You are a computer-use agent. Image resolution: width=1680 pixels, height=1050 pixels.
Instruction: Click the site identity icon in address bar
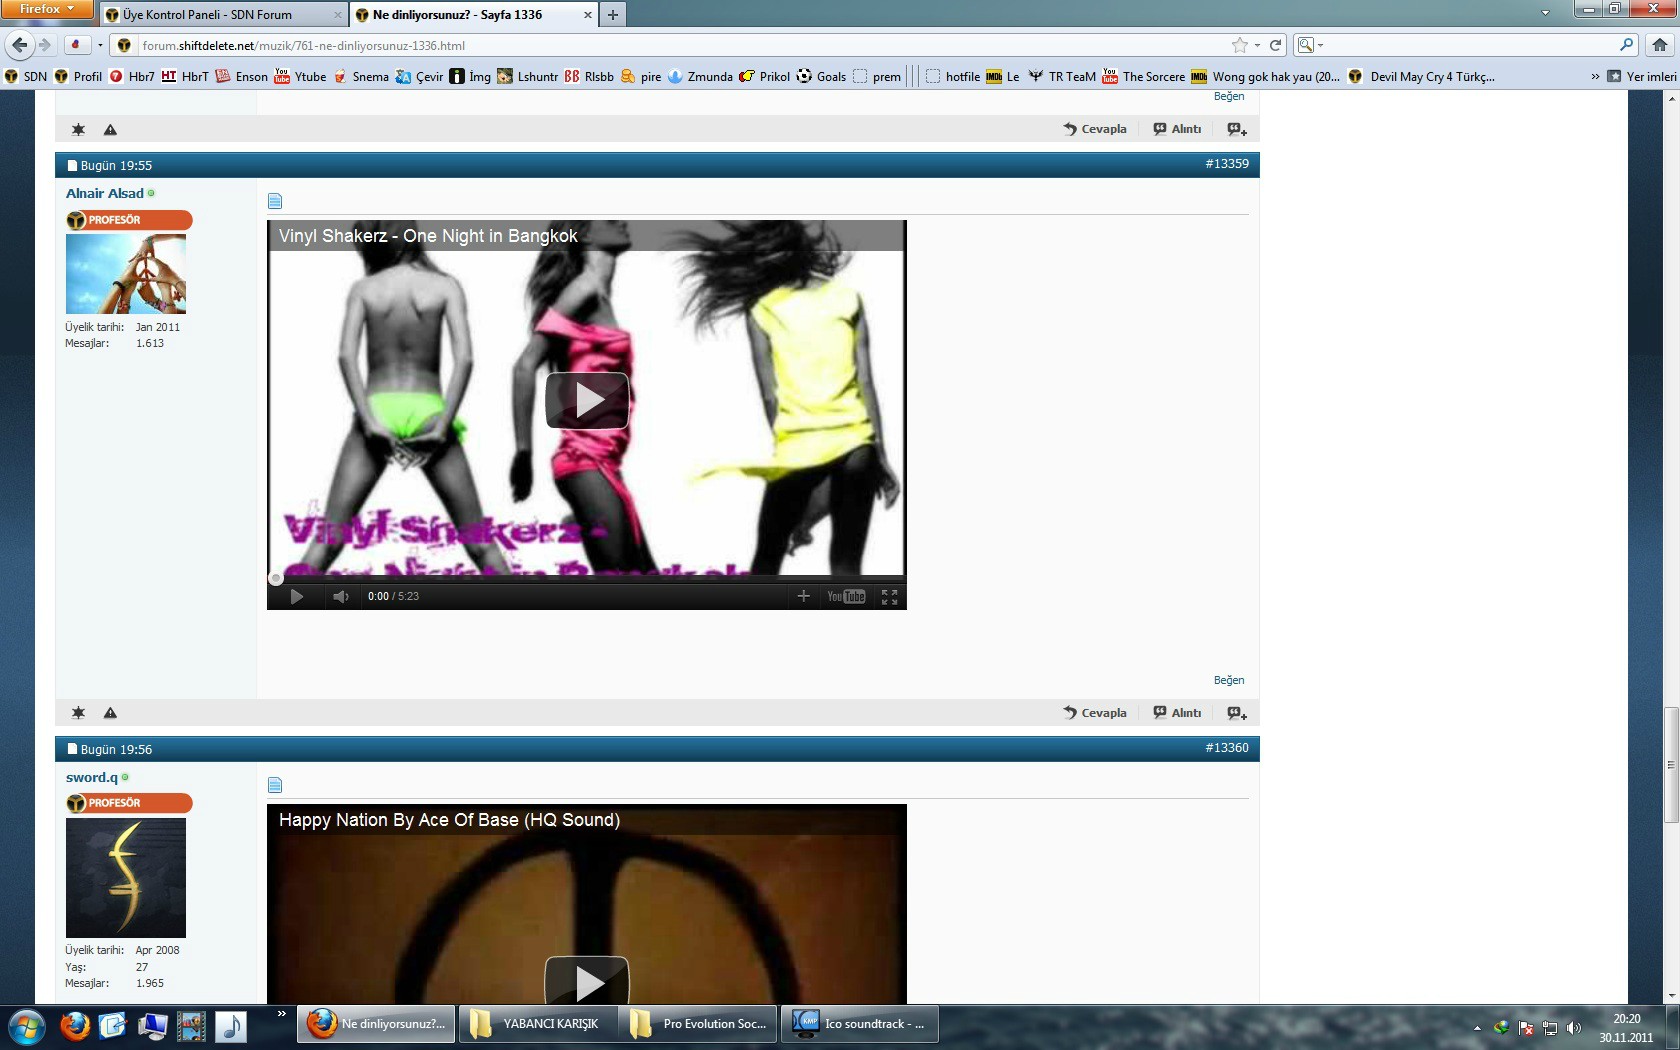tap(124, 45)
